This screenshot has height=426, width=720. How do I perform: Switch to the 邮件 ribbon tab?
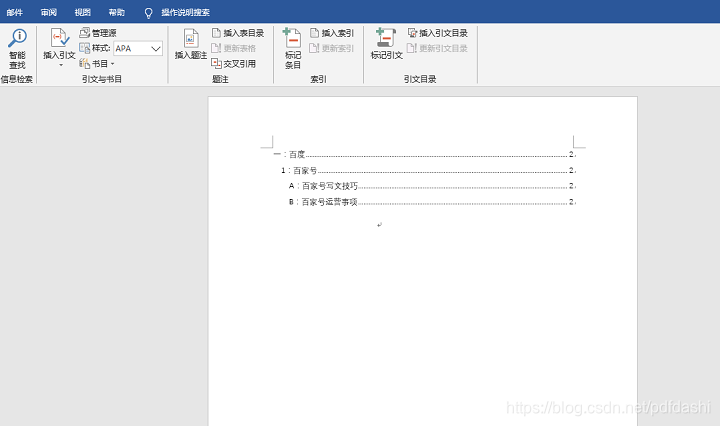click(15, 12)
